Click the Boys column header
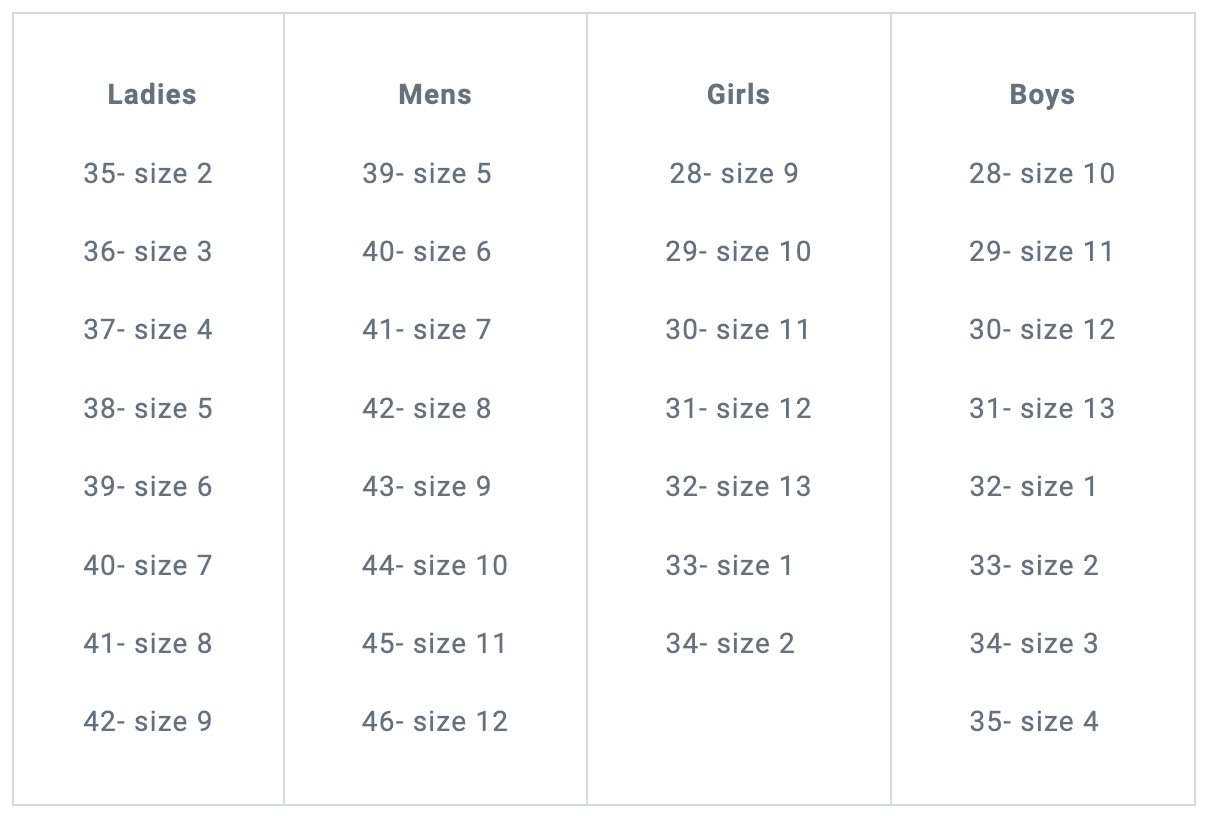The image size is (1206, 816). pos(1042,95)
